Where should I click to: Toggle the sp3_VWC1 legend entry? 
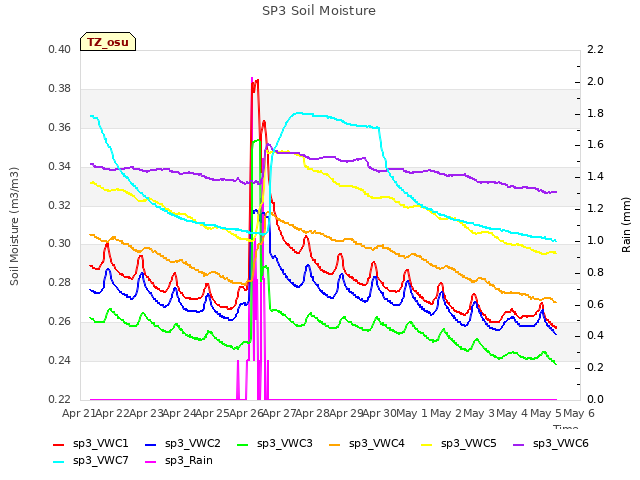91,443
